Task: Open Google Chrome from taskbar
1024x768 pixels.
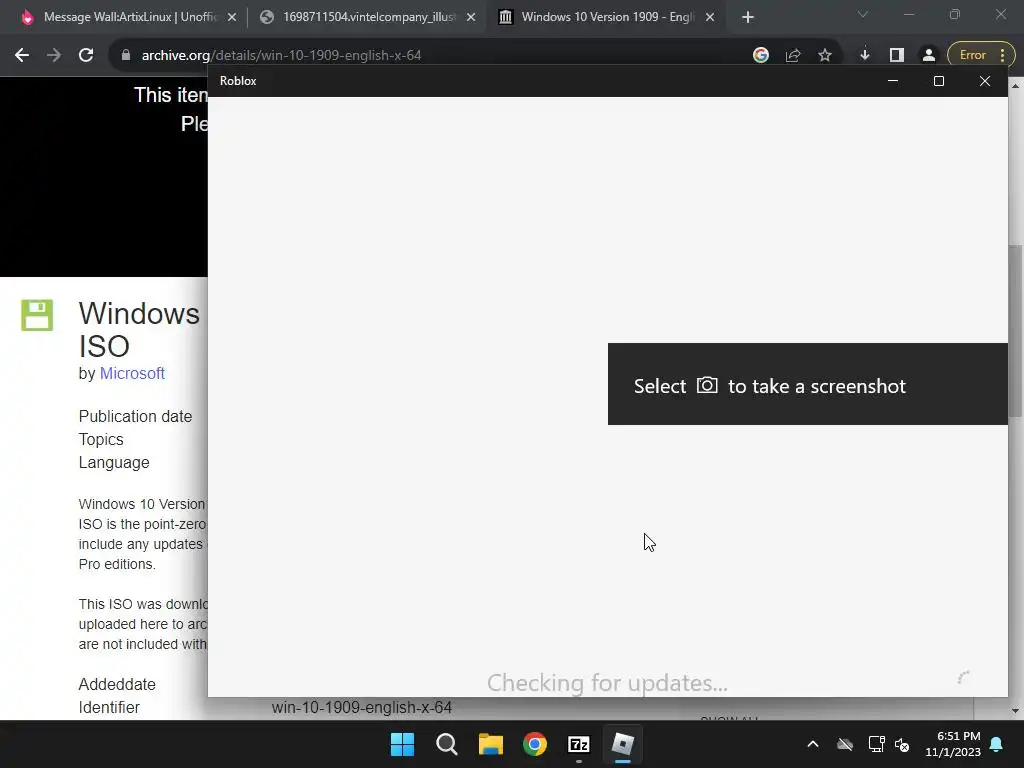Action: point(535,744)
